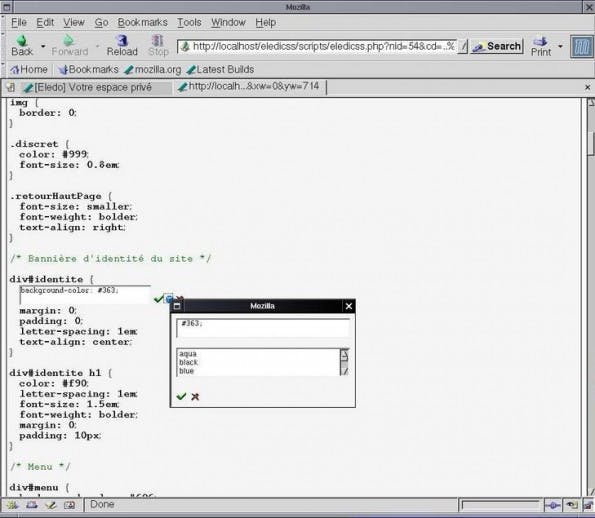Open the URL bar history dropdown
Screen dimensions: 595x518
click(x=463, y=46)
